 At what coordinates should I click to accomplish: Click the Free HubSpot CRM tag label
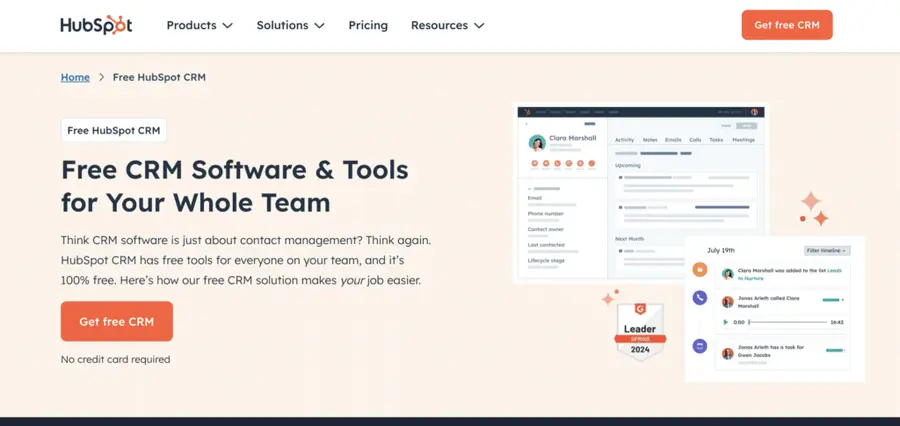click(114, 130)
